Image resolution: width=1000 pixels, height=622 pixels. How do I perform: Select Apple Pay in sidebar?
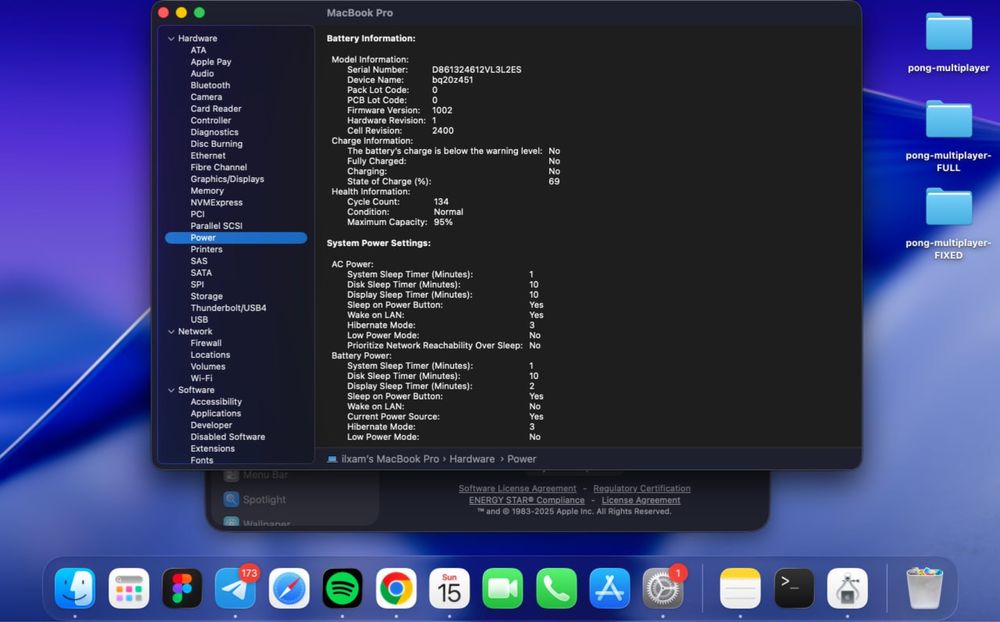point(210,62)
